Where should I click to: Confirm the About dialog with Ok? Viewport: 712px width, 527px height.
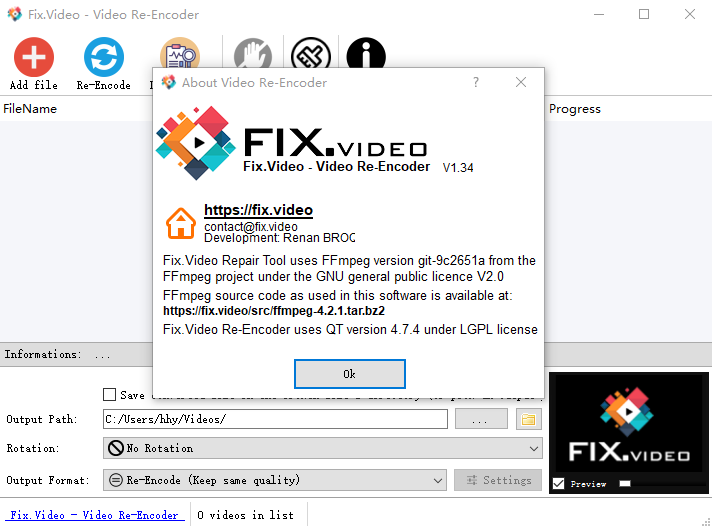(350, 374)
